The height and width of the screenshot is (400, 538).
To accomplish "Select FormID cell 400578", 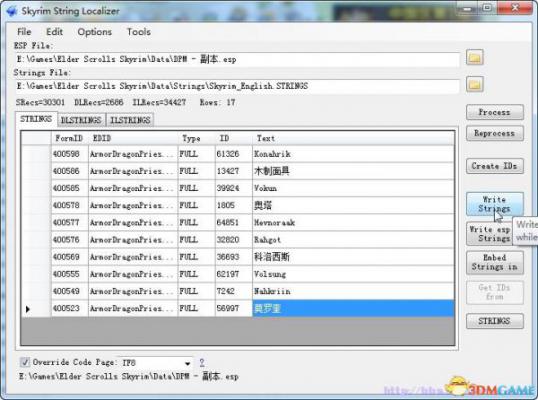I will point(70,205).
